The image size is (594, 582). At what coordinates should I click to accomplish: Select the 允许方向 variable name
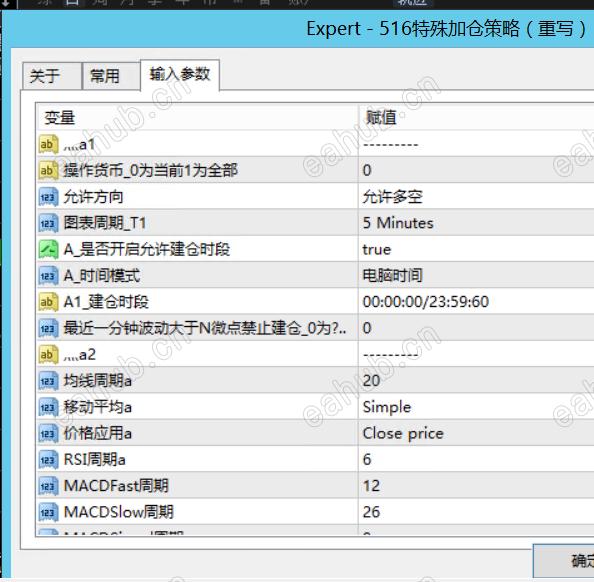[93, 197]
